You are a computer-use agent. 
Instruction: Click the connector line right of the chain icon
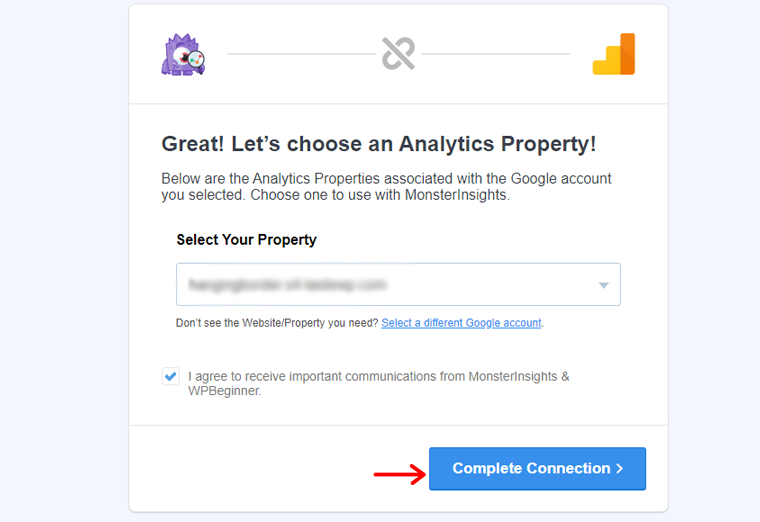point(495,54)
